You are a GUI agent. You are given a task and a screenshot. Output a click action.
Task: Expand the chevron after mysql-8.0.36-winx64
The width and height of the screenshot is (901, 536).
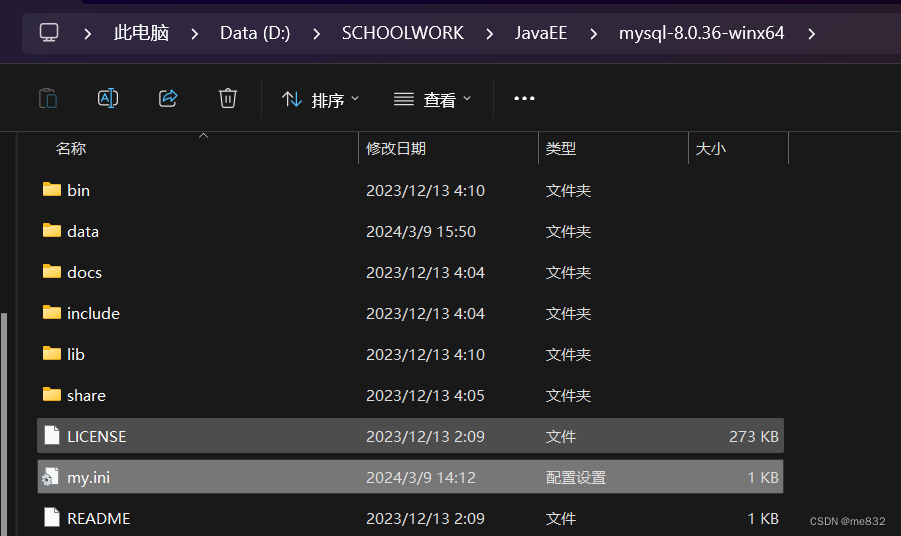click(x=811, y=34)
